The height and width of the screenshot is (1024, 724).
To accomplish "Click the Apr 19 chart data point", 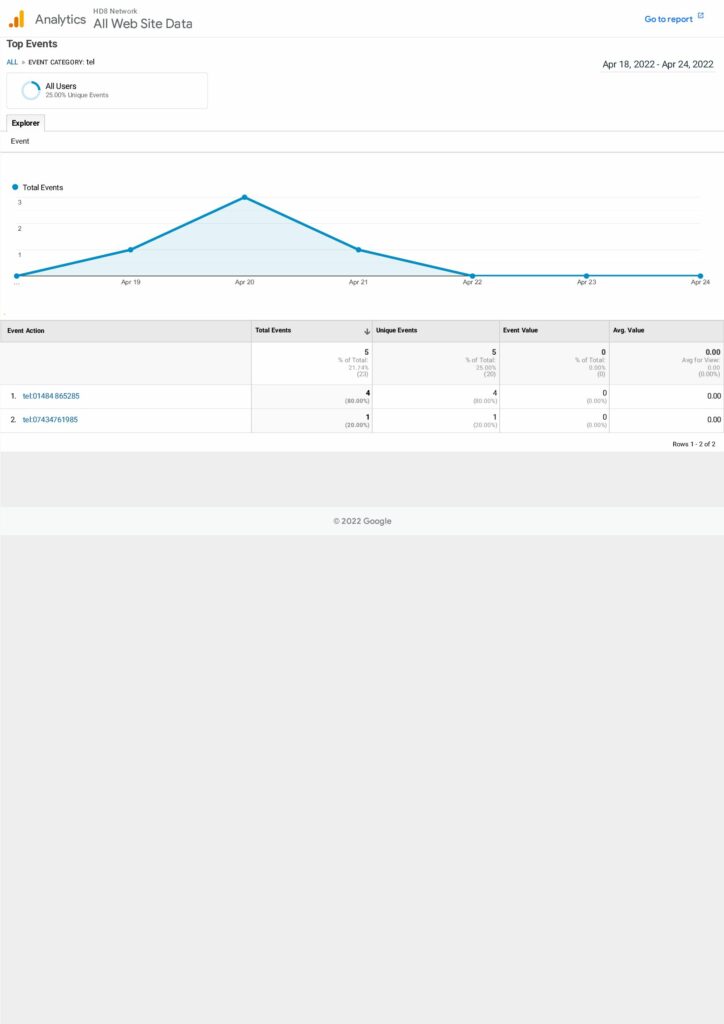I will coord(131,249).
